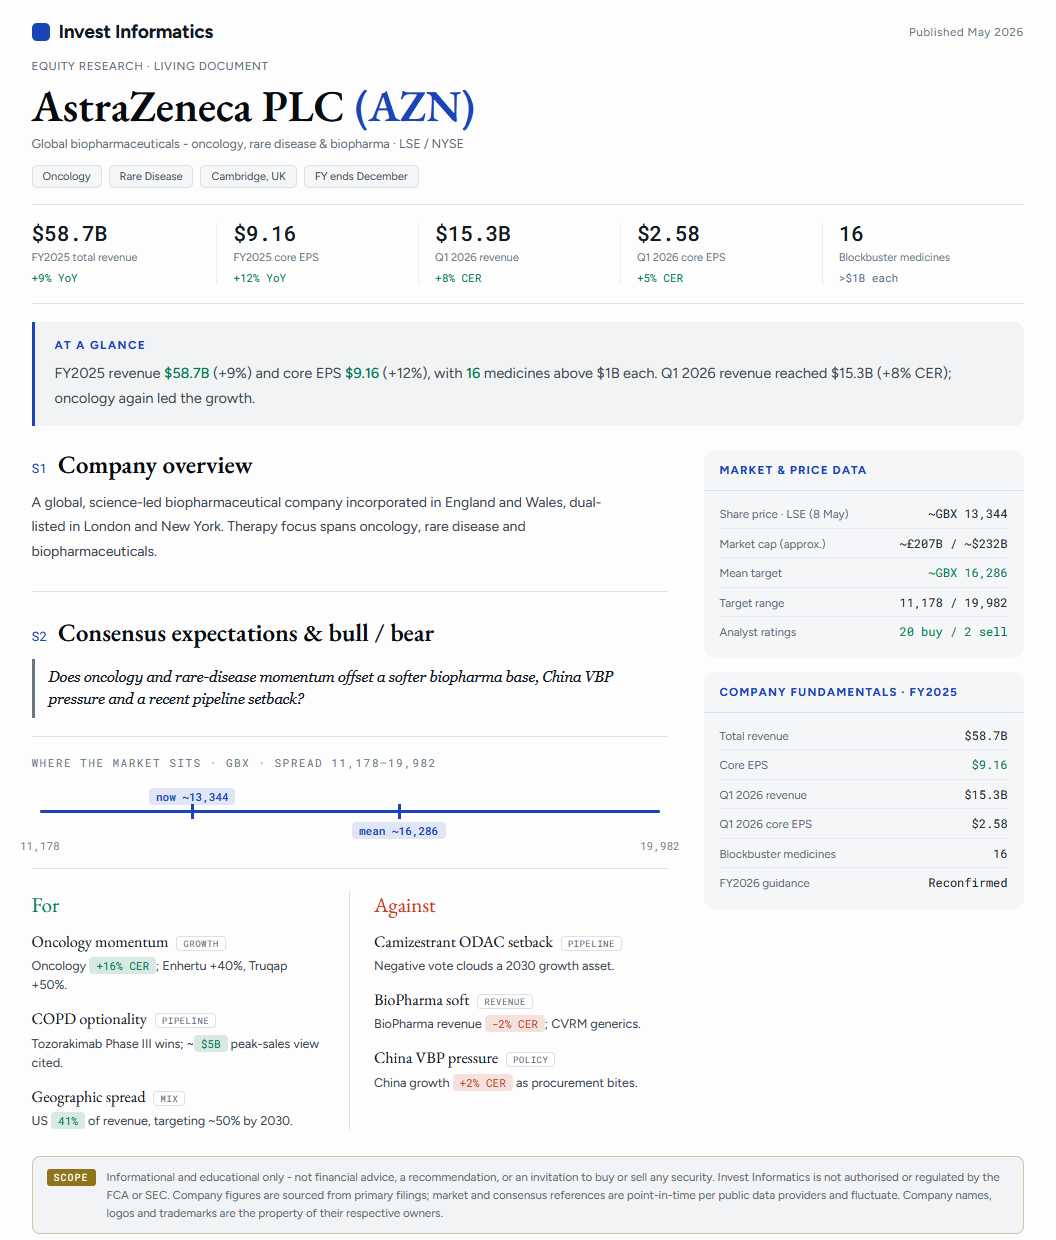Click the Target range value 11,178 / 19,982
1056x1240 pixels.
(x=953, y=603)
